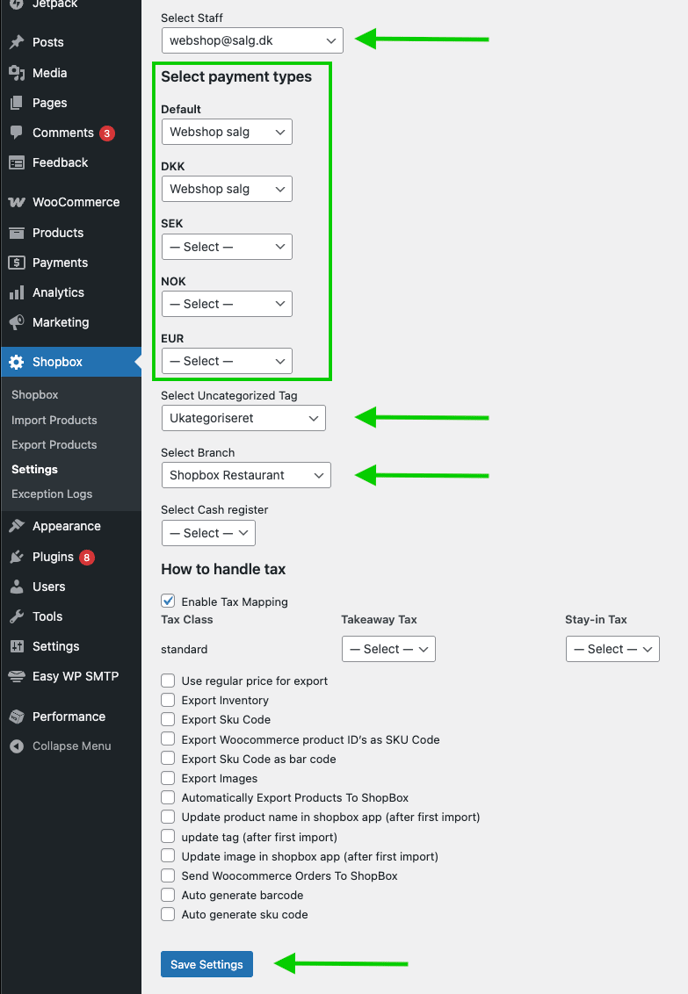This screenshot has width=688, height=994.
Task: Click the Collapse Menu arrow icon
Action: (16, 747)
